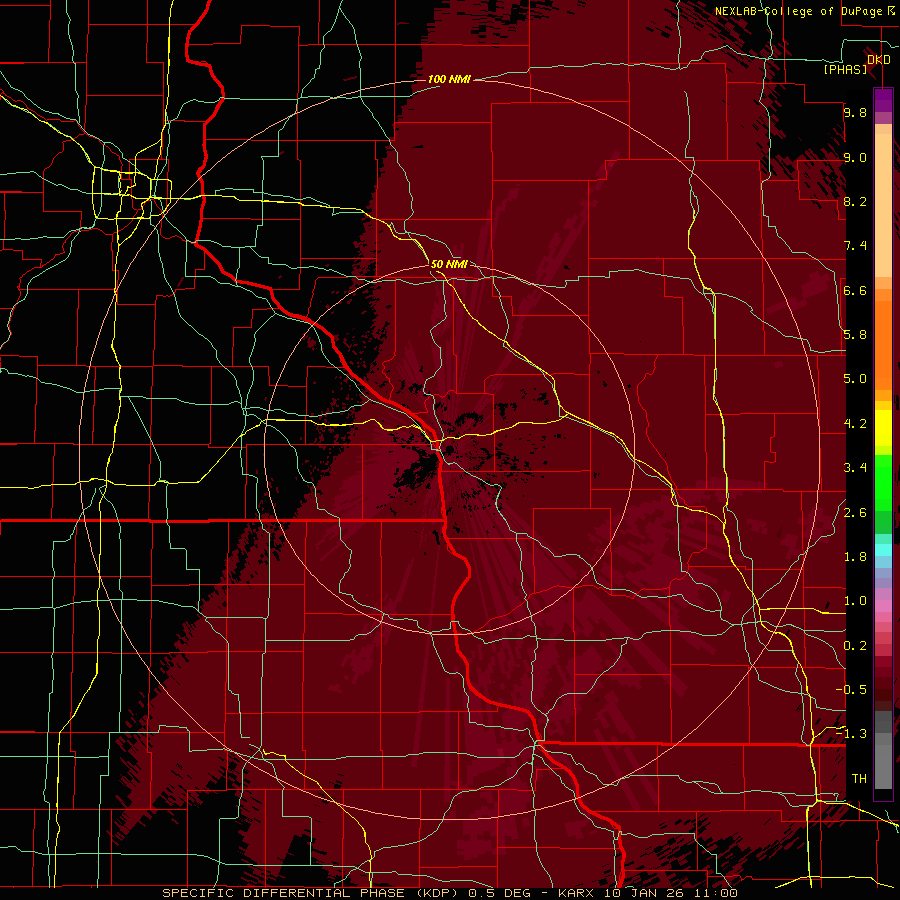Click the yellow segment of the color bar
The image size is (900, 900).
(883, 426)
